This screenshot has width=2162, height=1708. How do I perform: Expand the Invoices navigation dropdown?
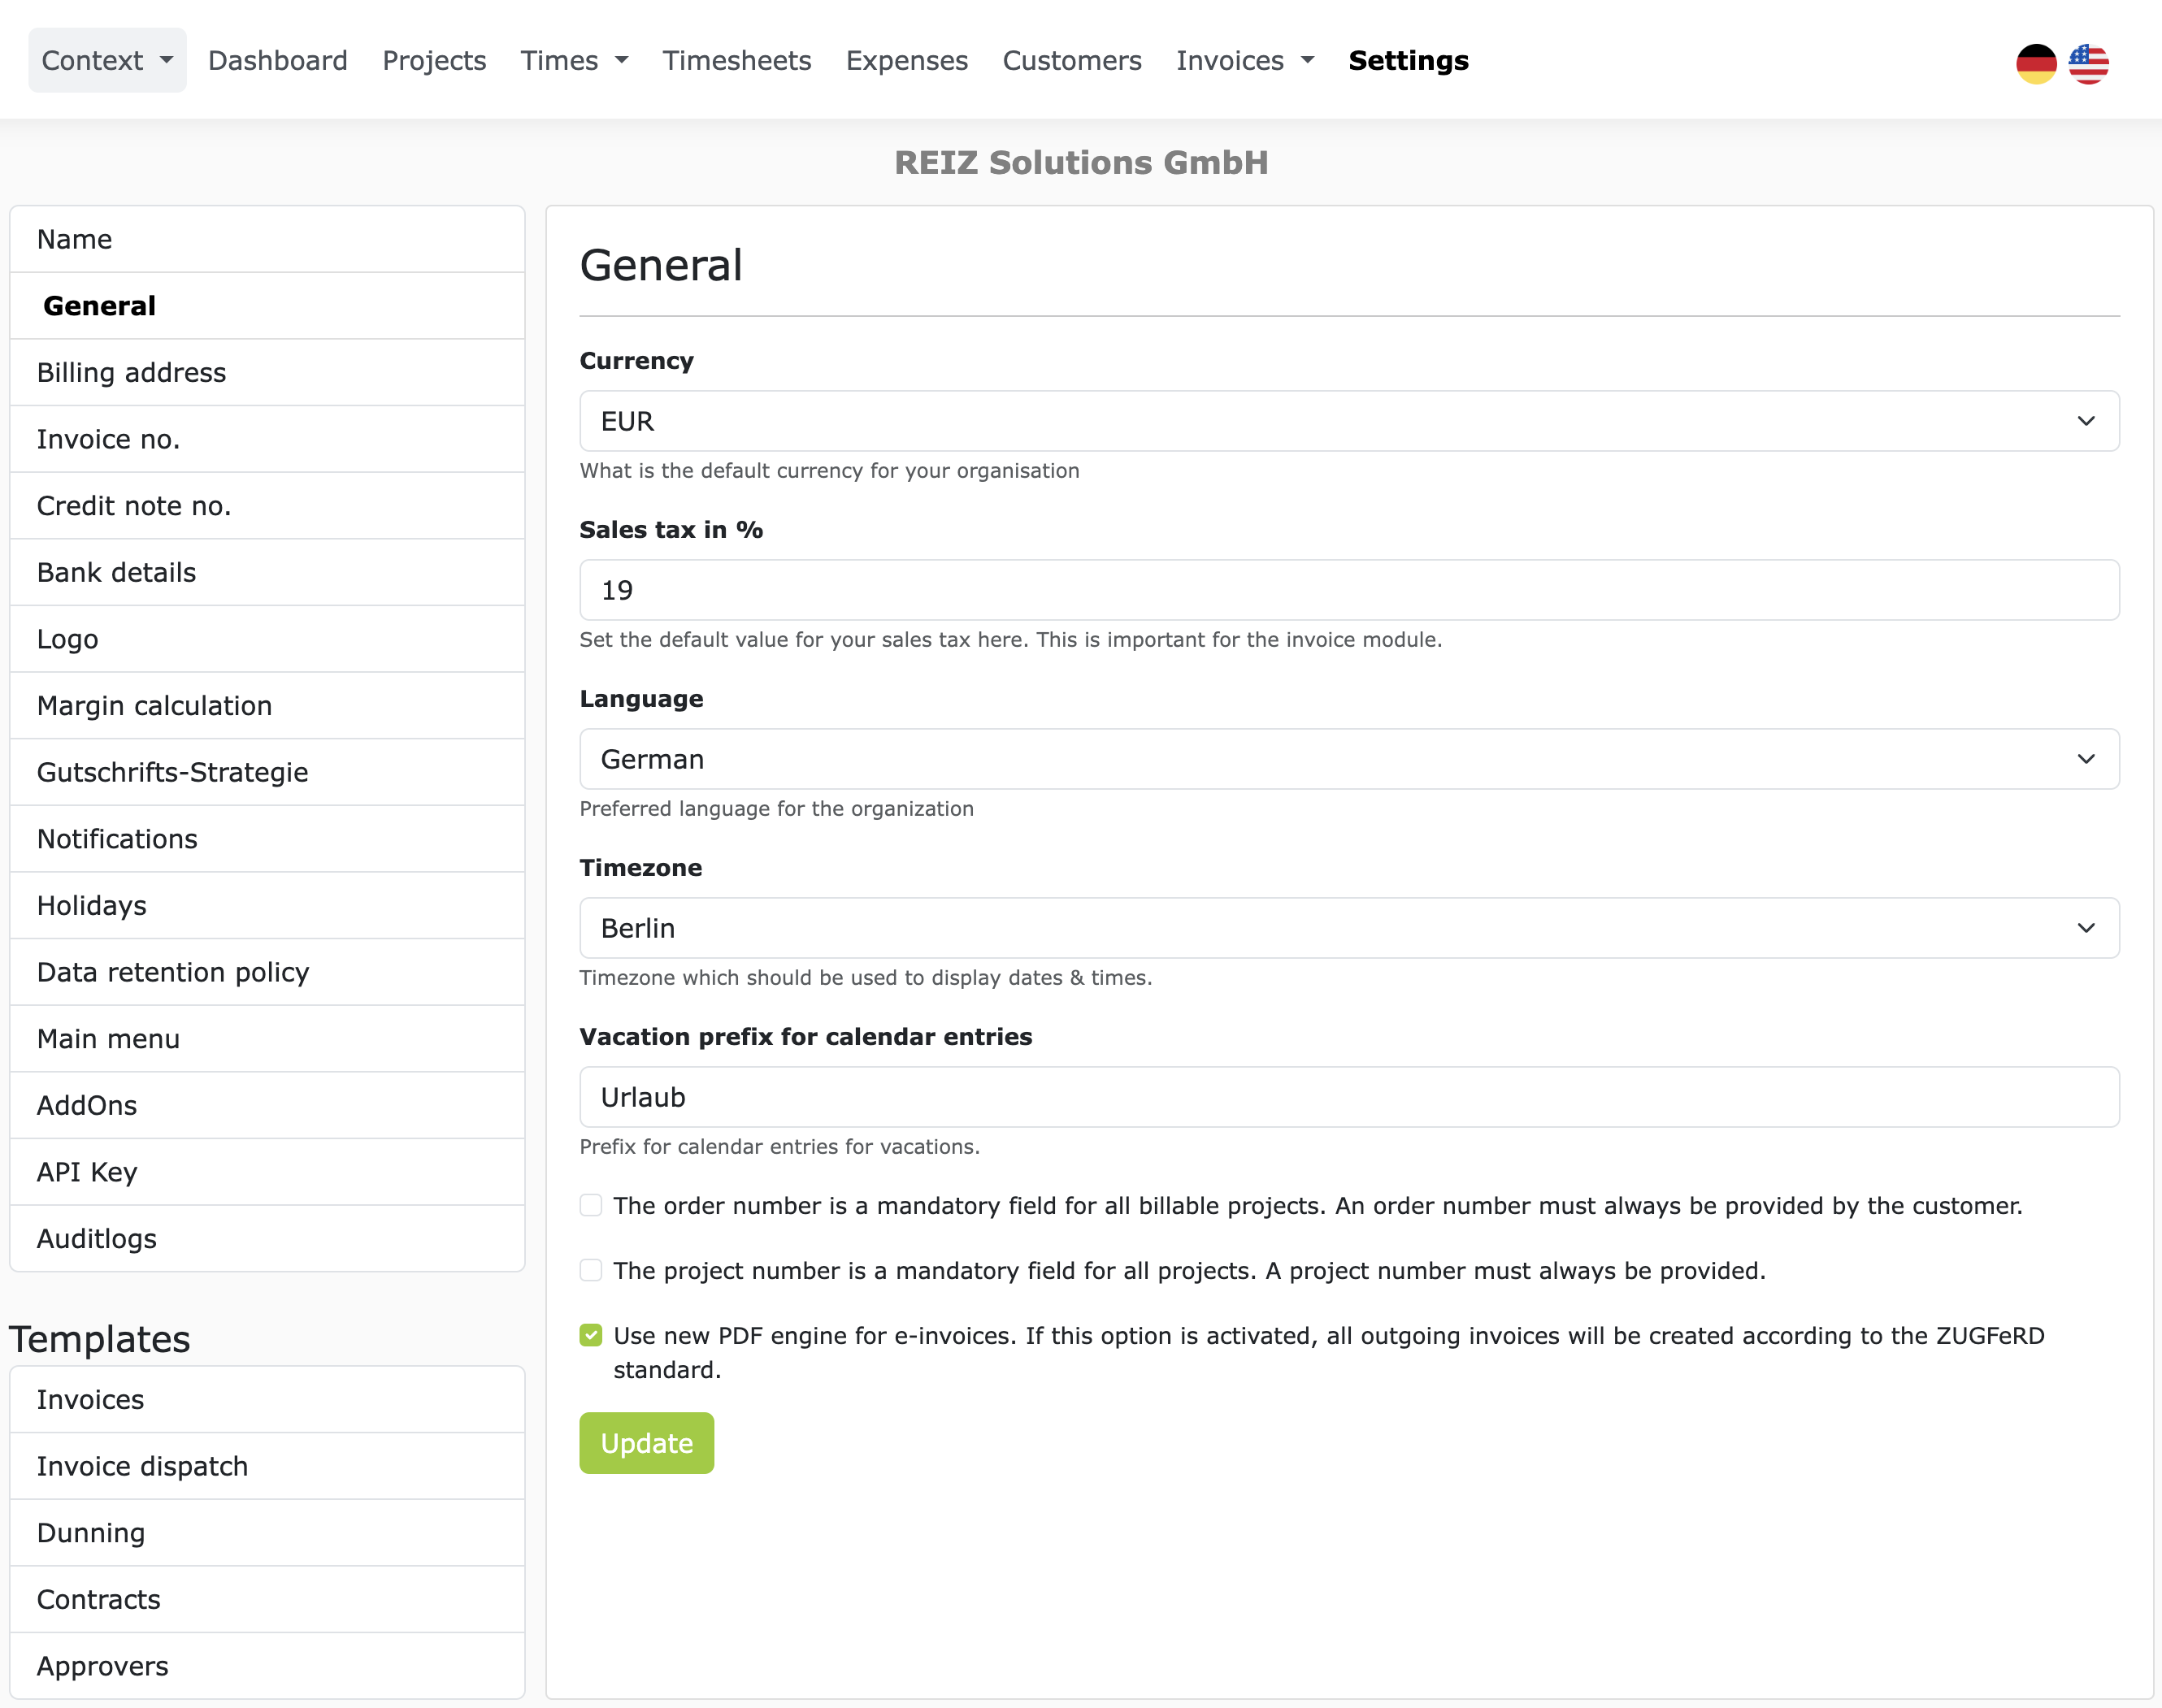point(1244,61)
